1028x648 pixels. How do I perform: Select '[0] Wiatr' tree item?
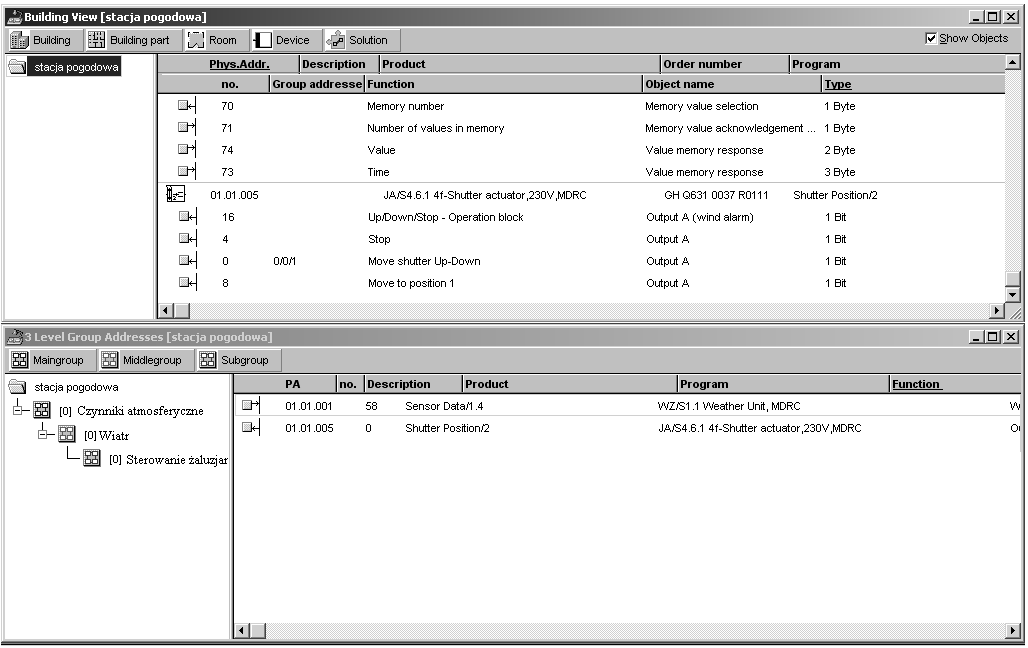106,435
